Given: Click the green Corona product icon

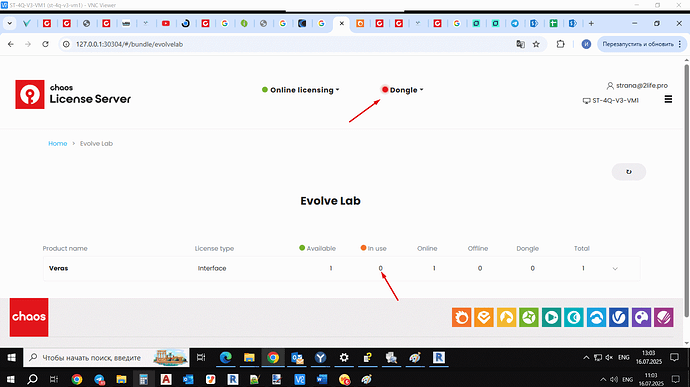Looking at the screenshot, I should click(x=529, y=317).
